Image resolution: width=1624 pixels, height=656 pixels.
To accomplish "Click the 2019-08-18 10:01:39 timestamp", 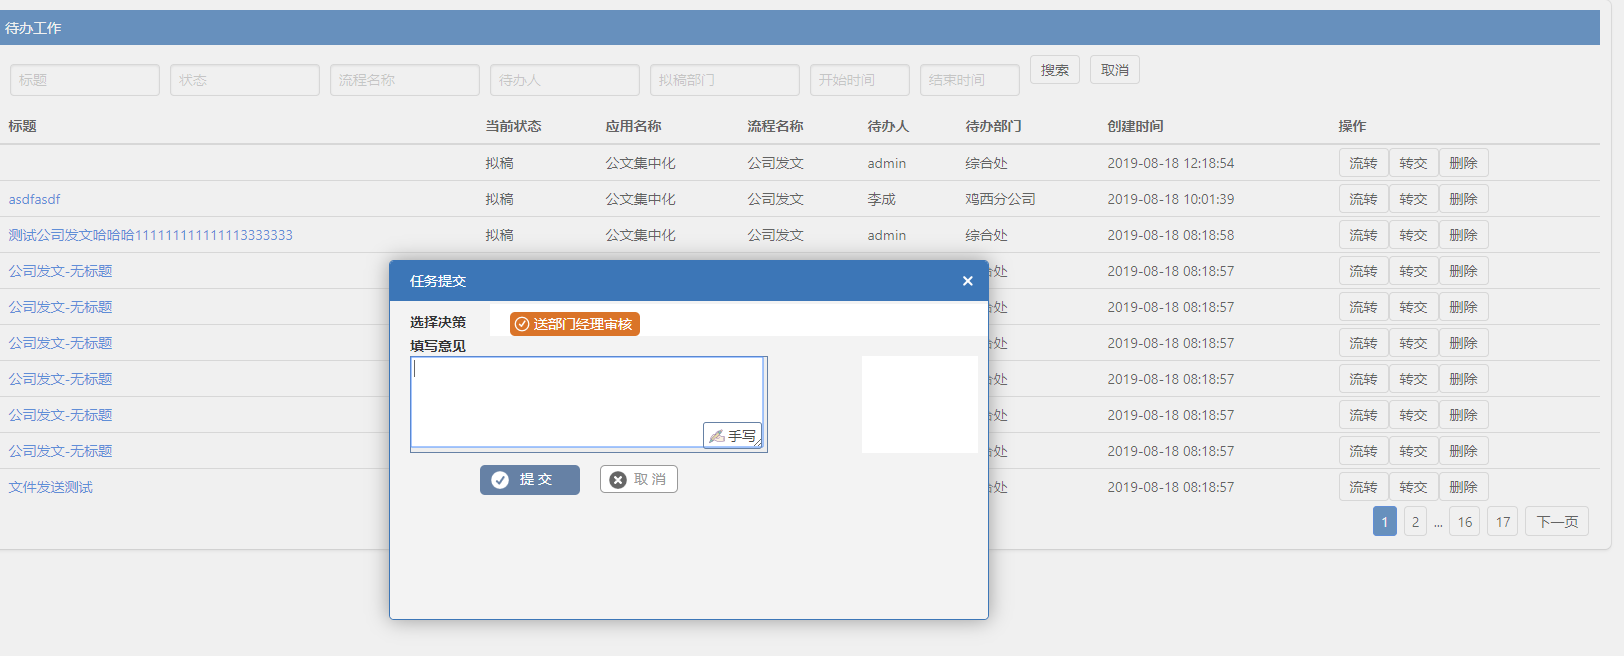I will [x=1170, y=199].
